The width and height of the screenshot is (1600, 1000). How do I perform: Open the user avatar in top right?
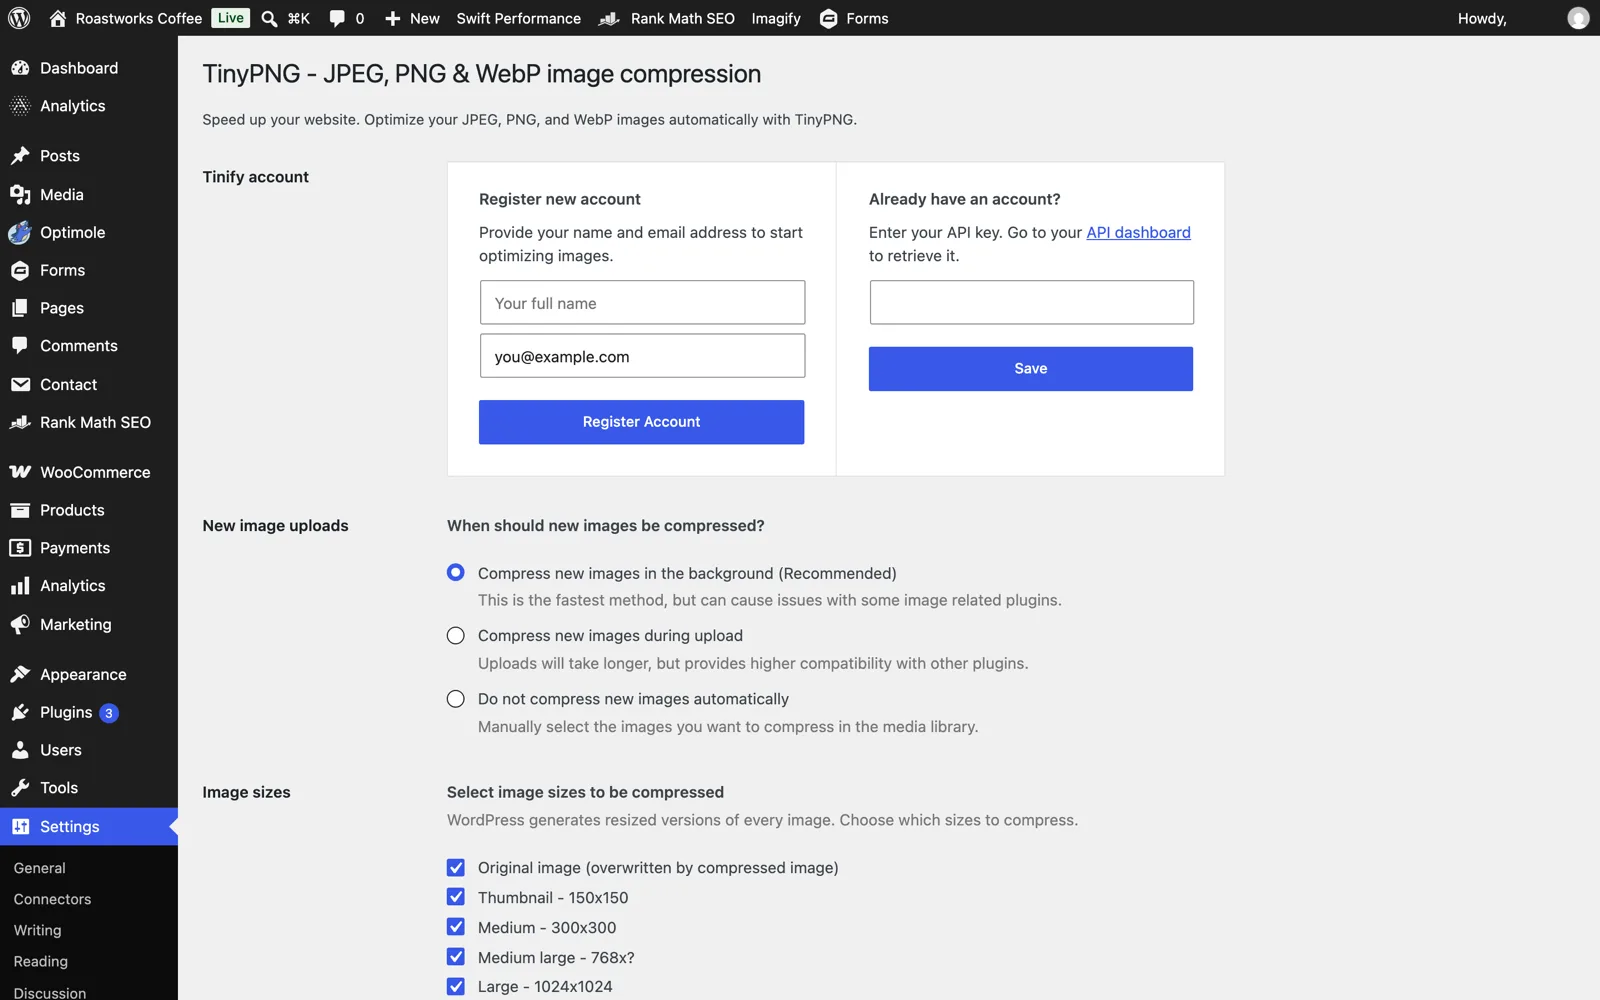(x=1578, y=18)
